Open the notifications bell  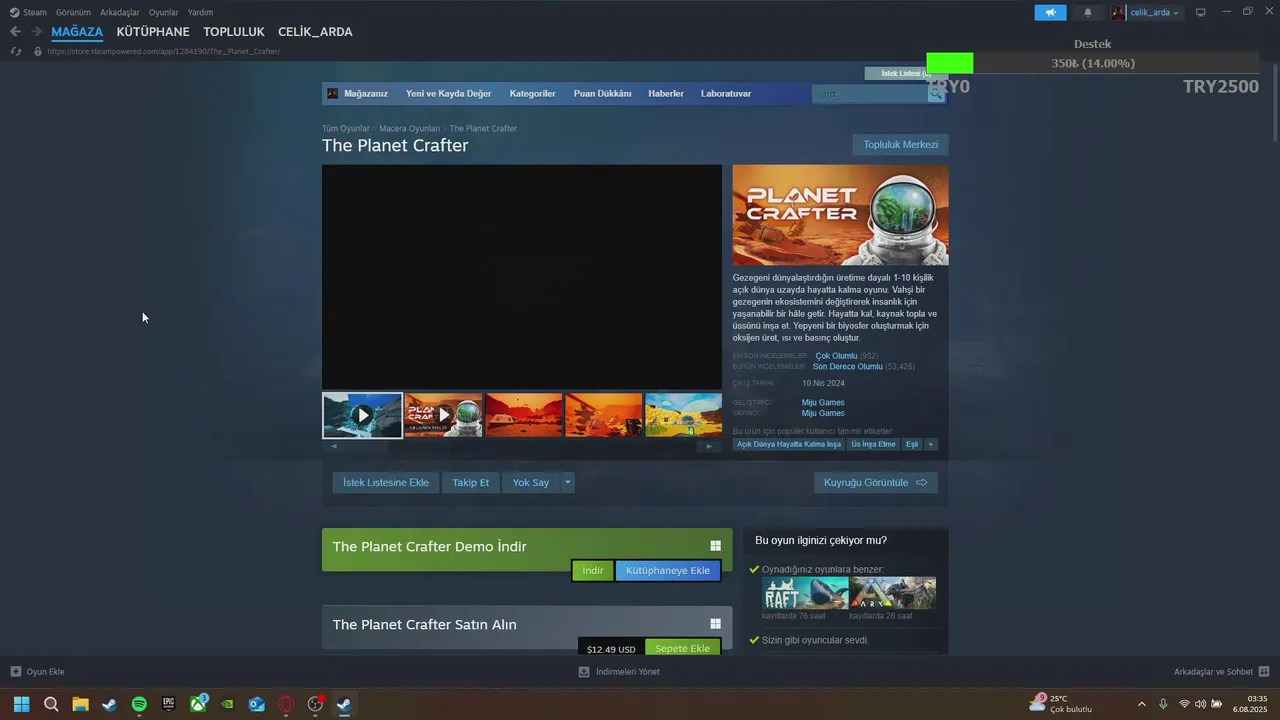[x=1088, y=13]
